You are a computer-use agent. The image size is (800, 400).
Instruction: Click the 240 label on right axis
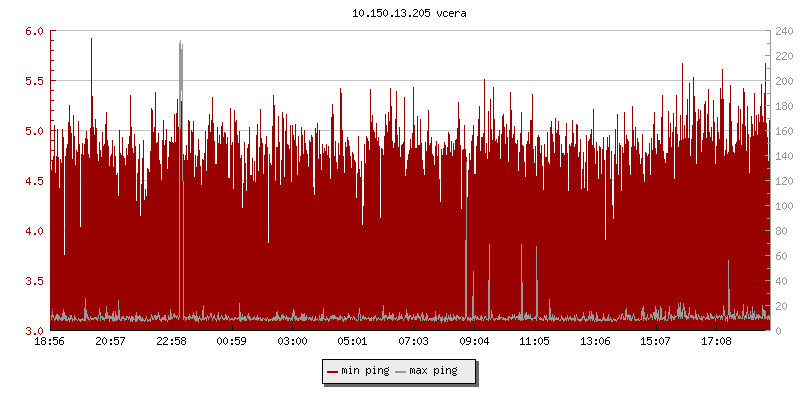(x=784, y=31)
